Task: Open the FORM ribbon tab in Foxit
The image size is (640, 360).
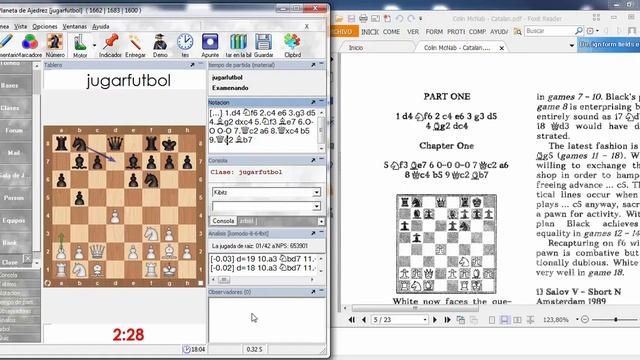Action: (x=434, y=31)
